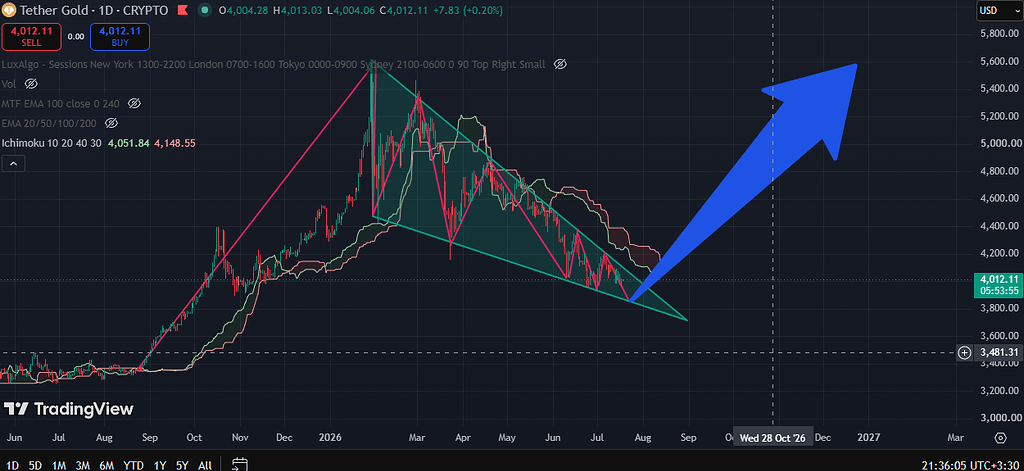1024x471 pixels.
Task: Toggle MTF EMA 100 indicator visibility
Action: pos(135,103)
